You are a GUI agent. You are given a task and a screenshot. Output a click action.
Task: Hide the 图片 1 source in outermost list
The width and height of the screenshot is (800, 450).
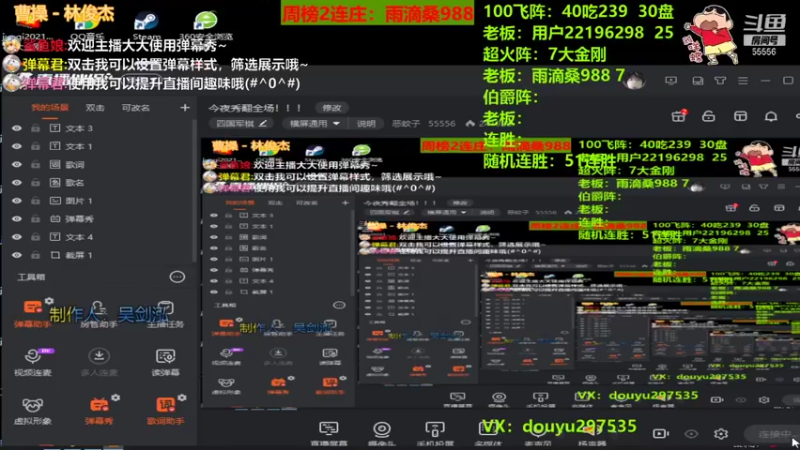click(x=17, y=201)
